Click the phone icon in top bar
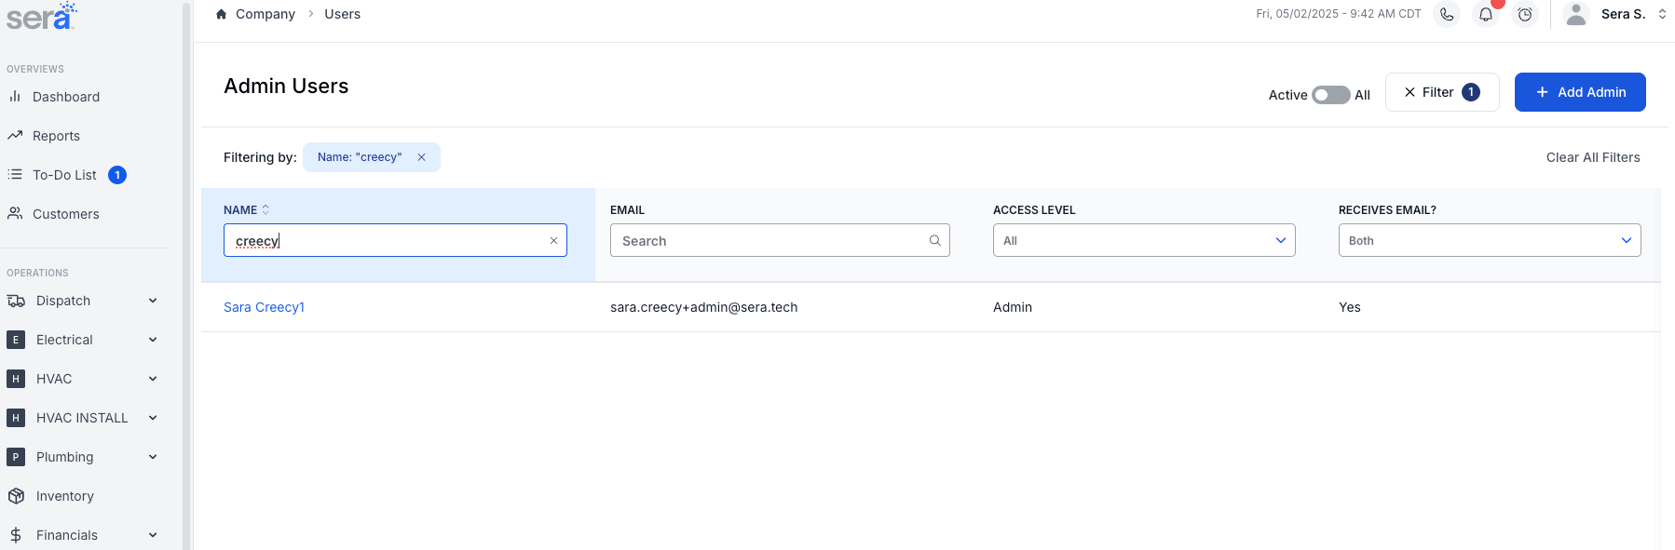This screenshot has height=550, width=1675. tap(1446, 14)
